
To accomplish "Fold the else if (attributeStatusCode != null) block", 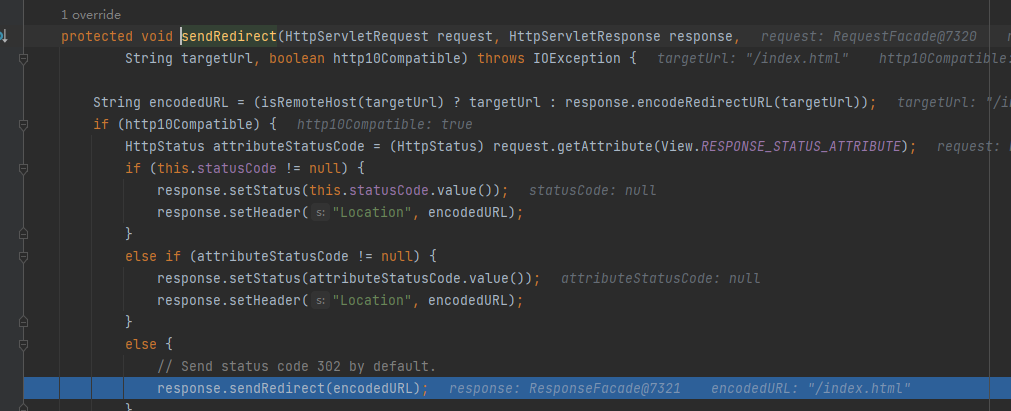I will click(x=23, y=257).
